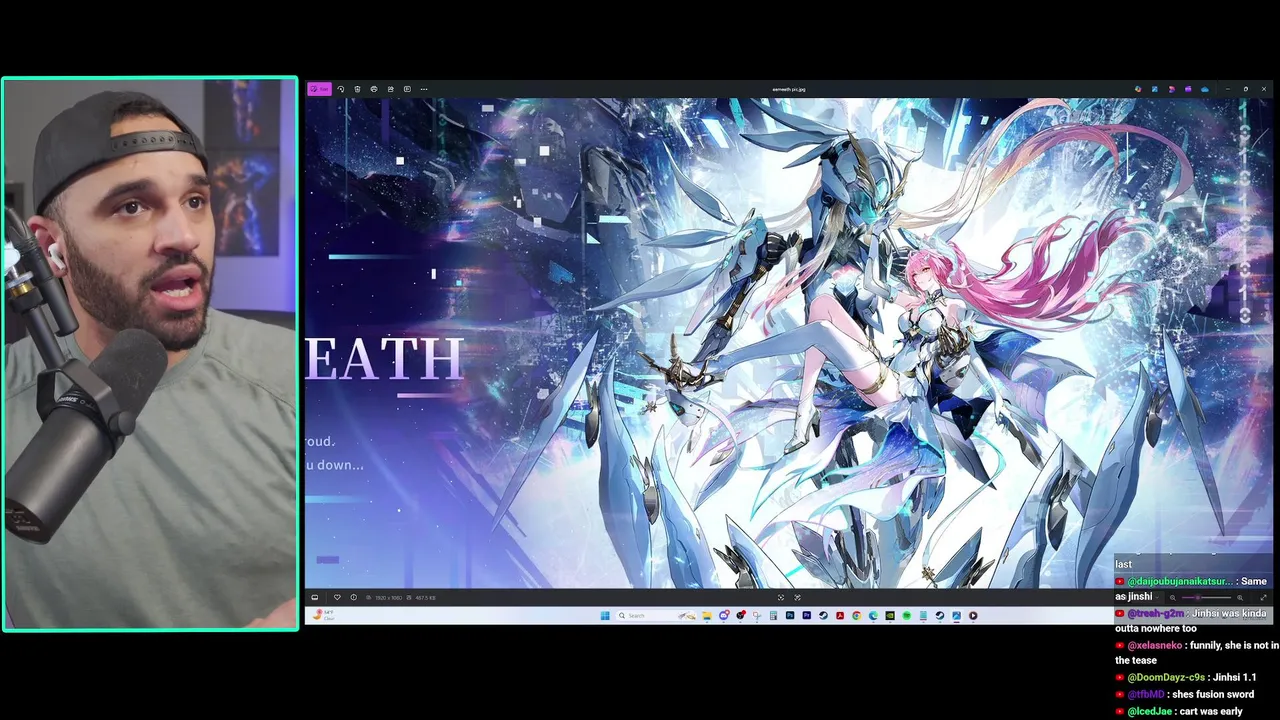1280x720 pixels.
Task: Open the Edit image button in Photos
Action: coord(319,89)
